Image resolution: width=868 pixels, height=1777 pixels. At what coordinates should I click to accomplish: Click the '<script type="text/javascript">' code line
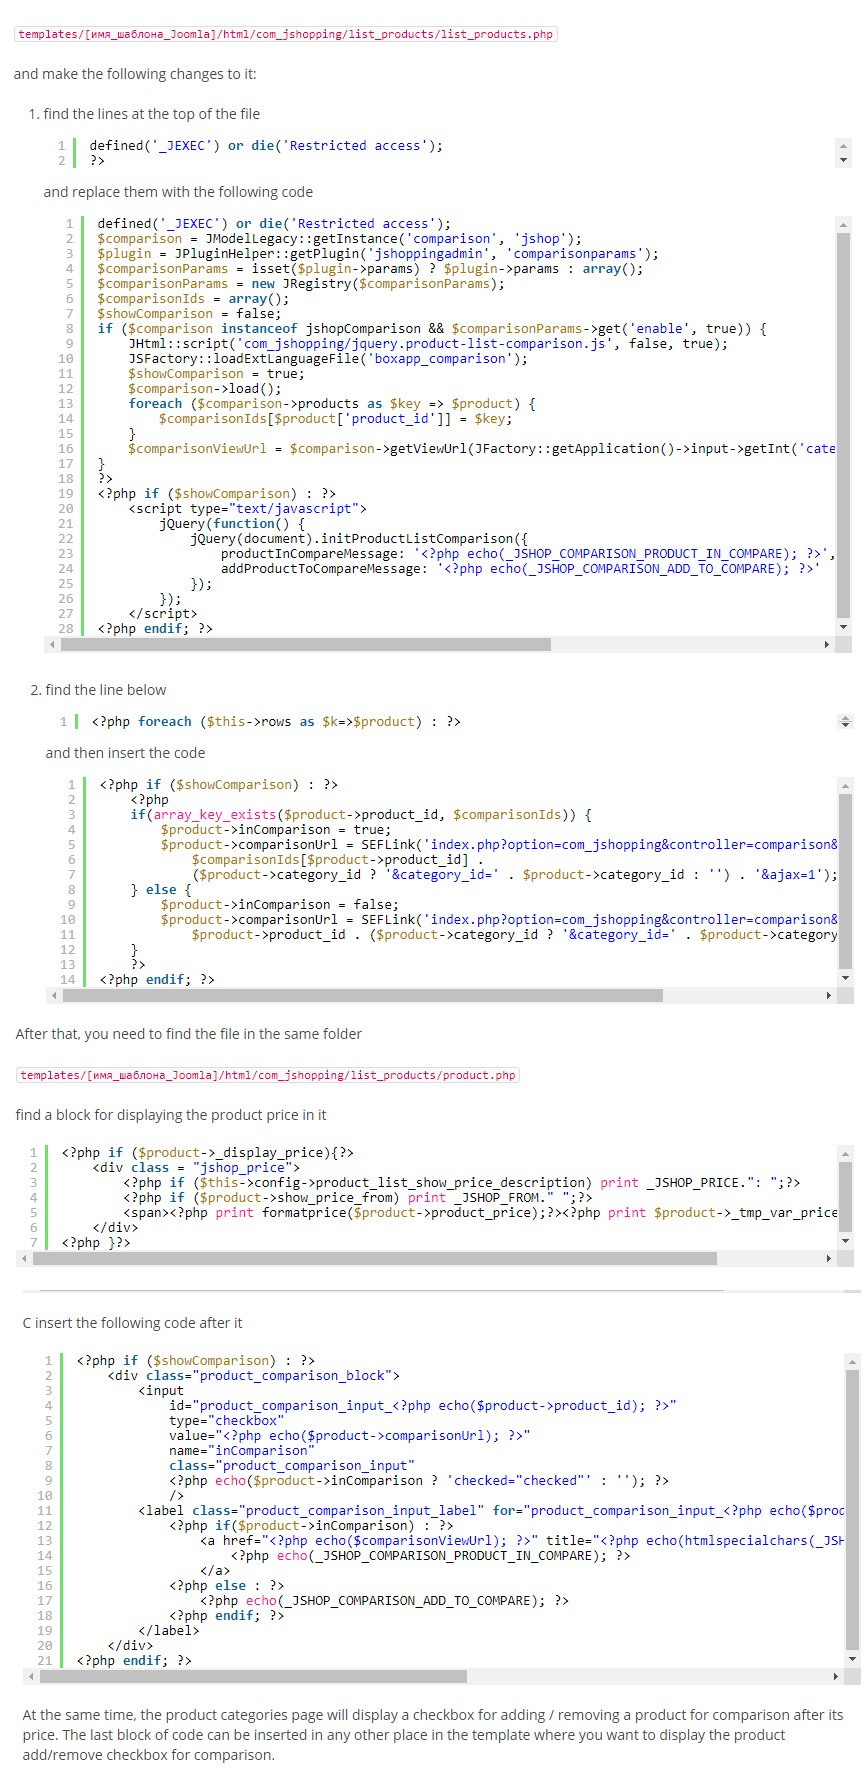pyautogui.click(x=248, y=509)
